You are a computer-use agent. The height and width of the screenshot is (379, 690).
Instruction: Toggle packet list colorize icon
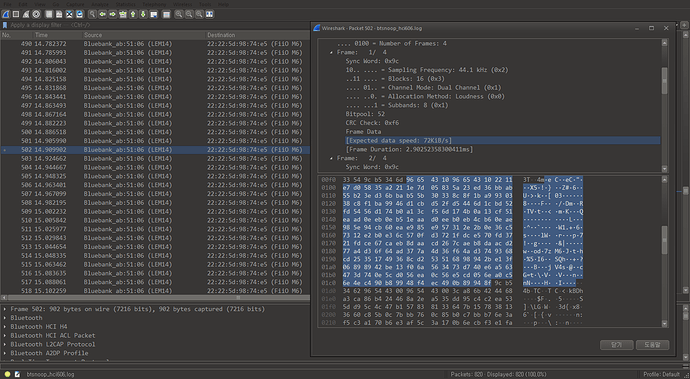[166, 14]
